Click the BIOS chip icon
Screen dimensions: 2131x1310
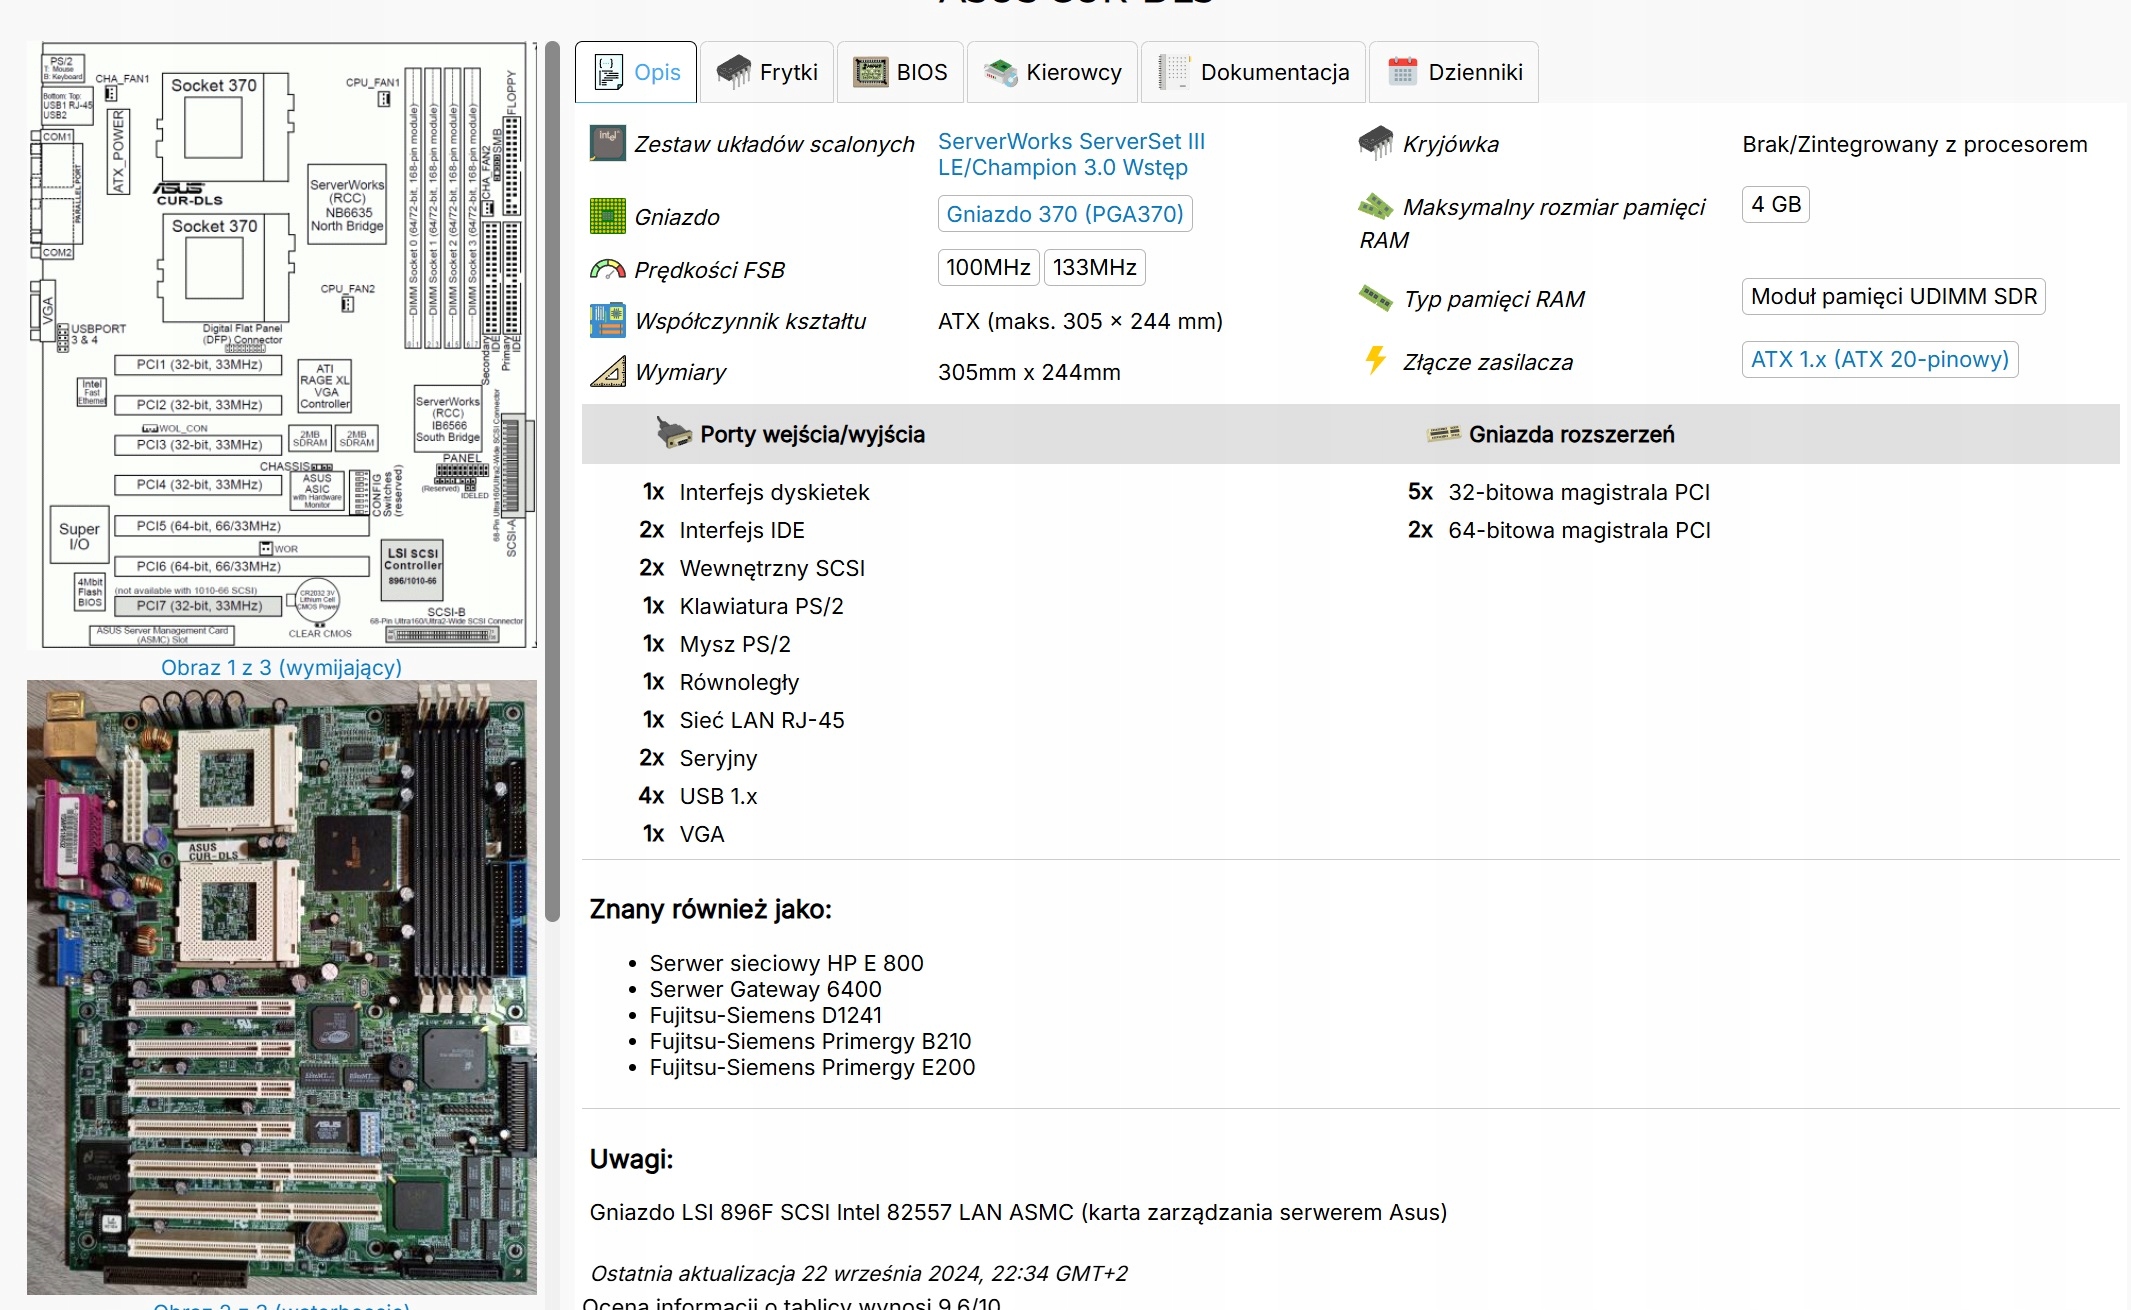click(x=870, y=72)
